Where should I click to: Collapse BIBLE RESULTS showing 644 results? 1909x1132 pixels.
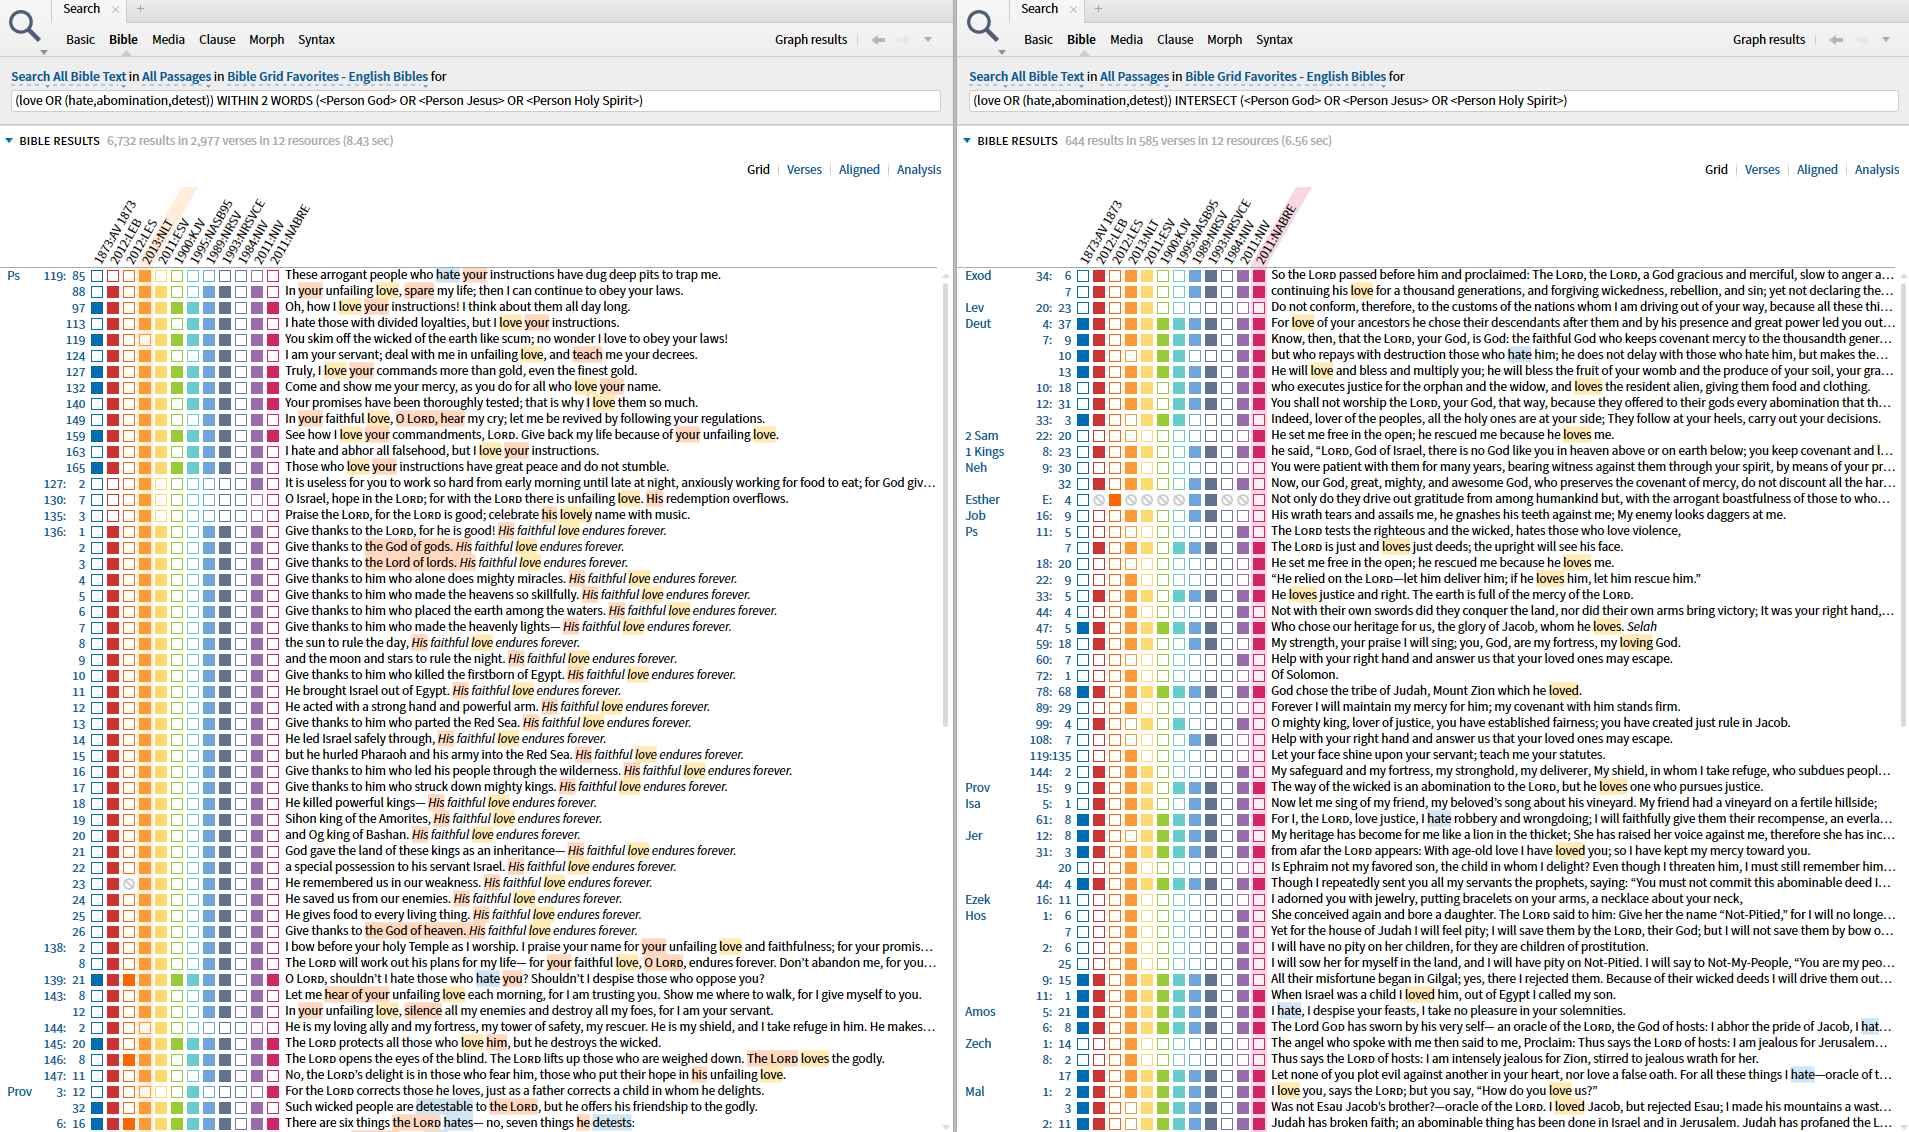coord(968,141)
